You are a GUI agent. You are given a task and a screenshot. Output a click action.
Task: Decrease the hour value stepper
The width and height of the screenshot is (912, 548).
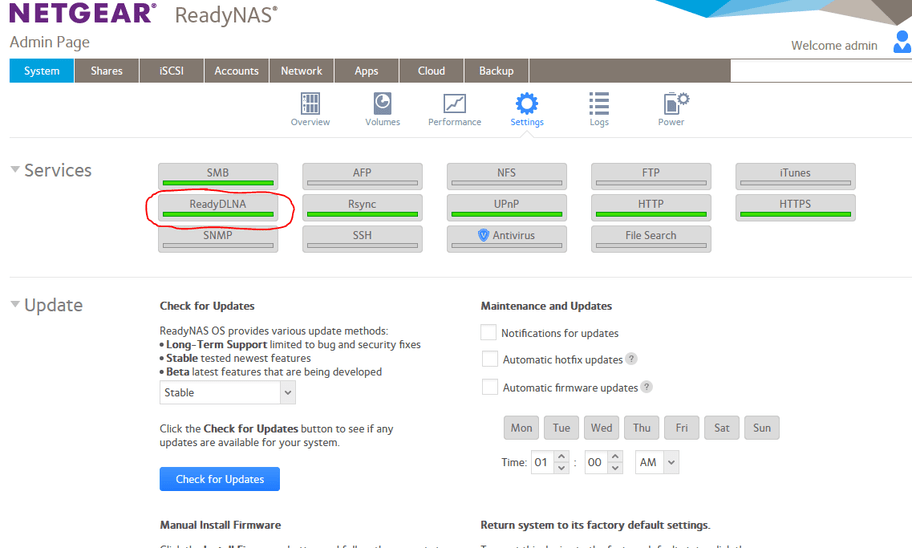coord(561,468)
